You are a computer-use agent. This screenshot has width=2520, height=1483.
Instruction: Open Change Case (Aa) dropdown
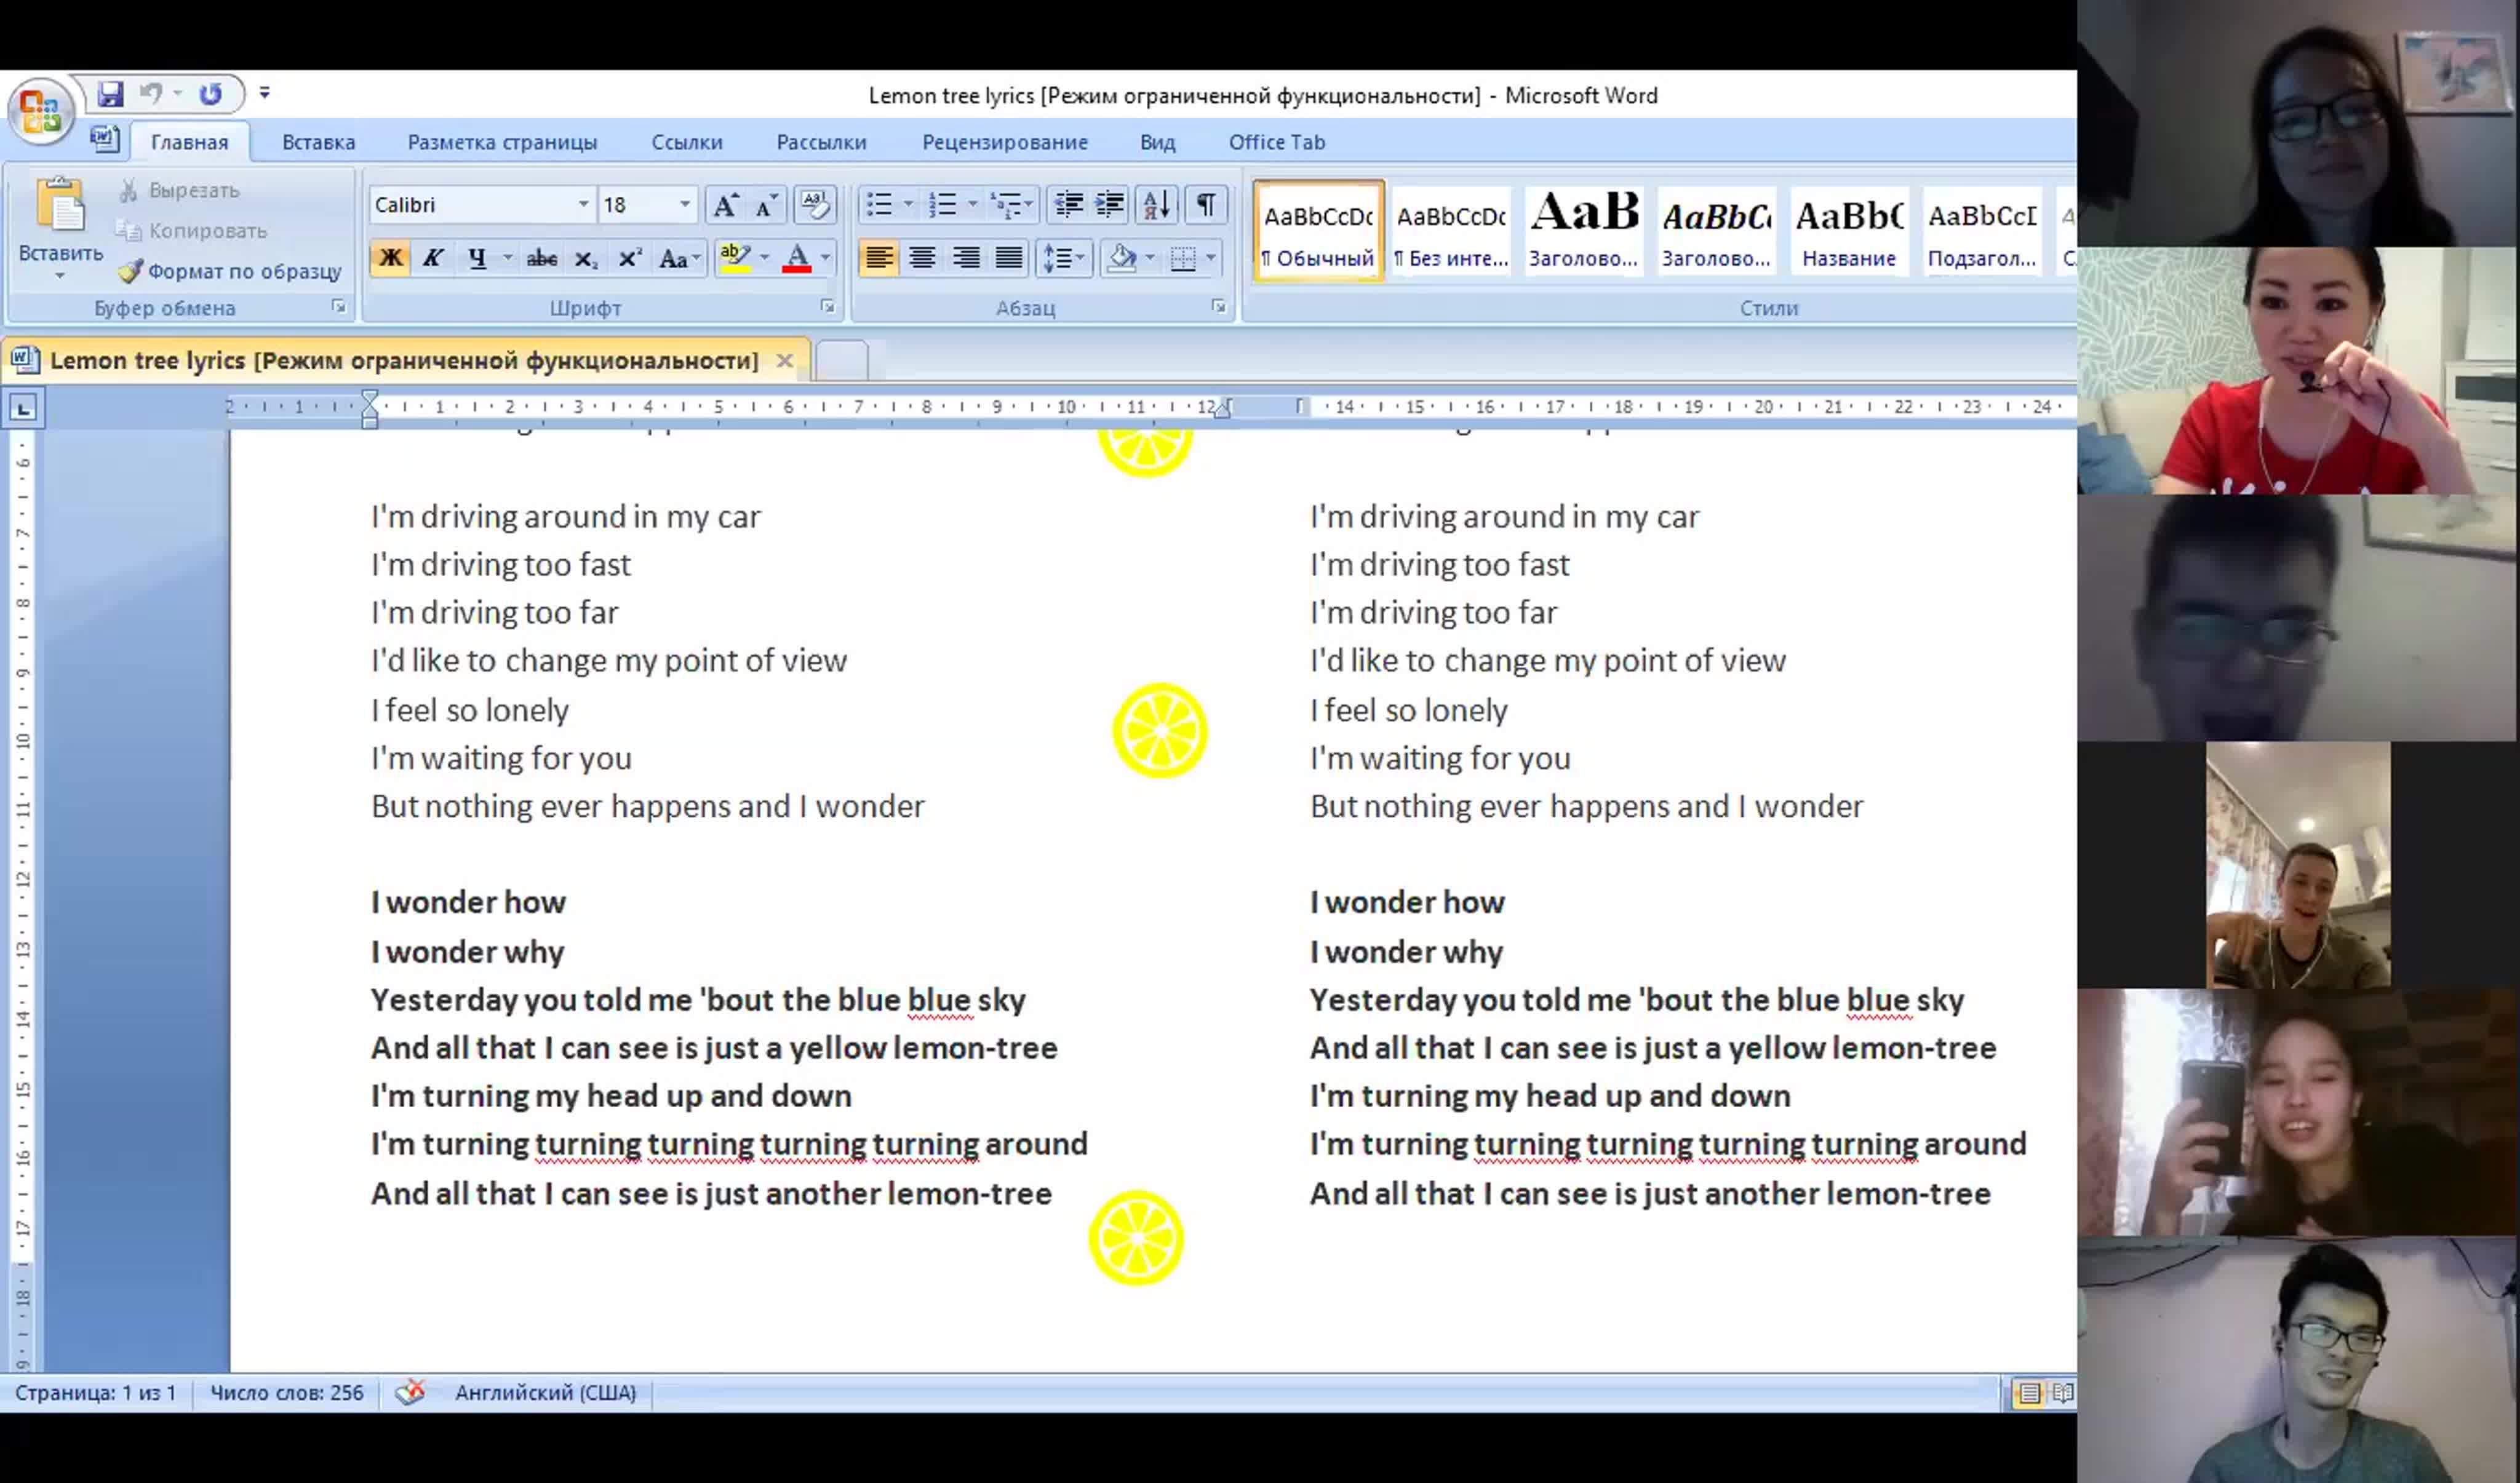pyautogui.click(x=680, y=258)
